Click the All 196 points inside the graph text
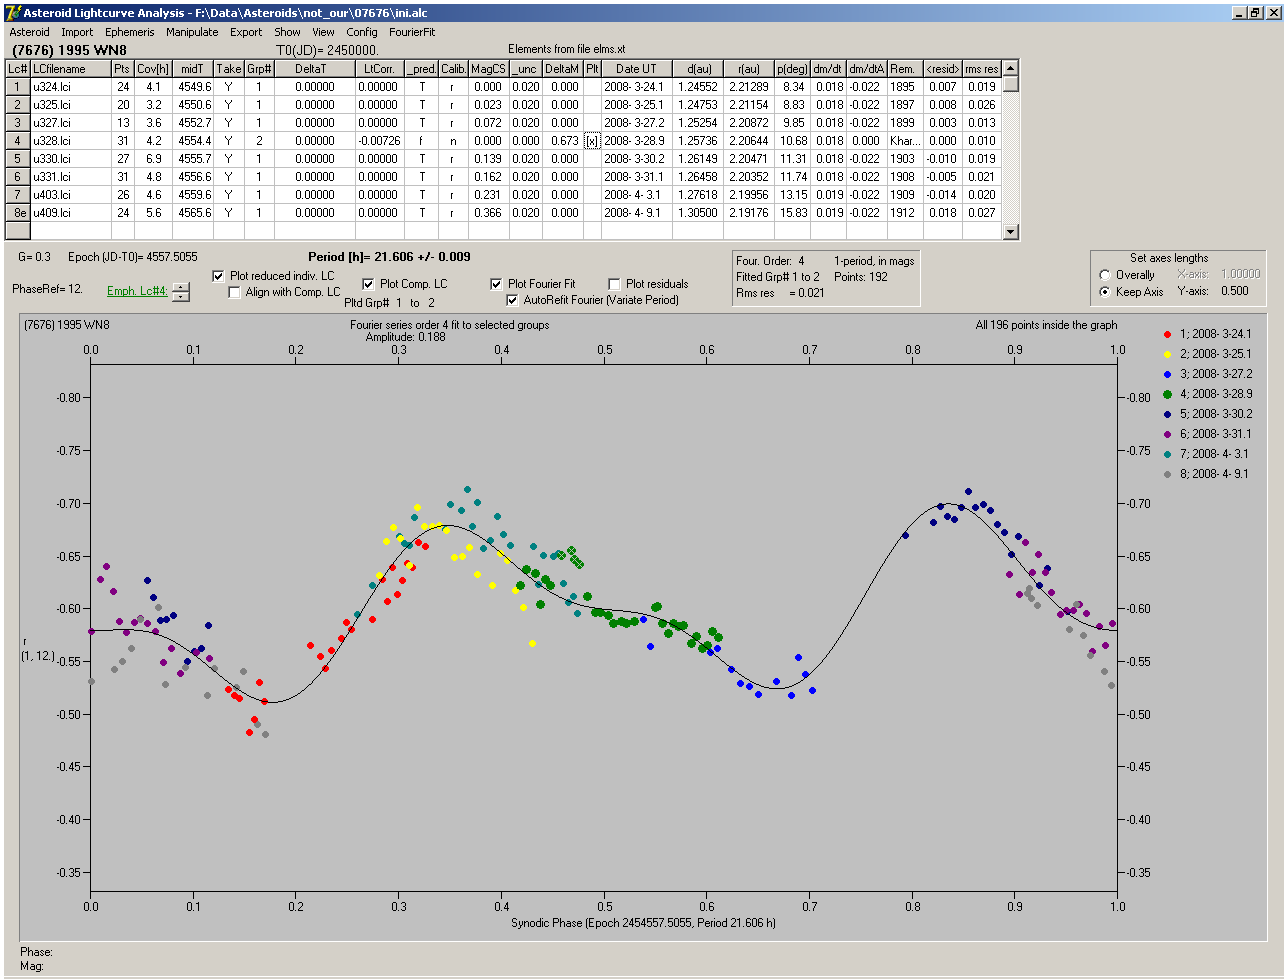The width and height of the screenshot is (1288, 979). 1046,325
